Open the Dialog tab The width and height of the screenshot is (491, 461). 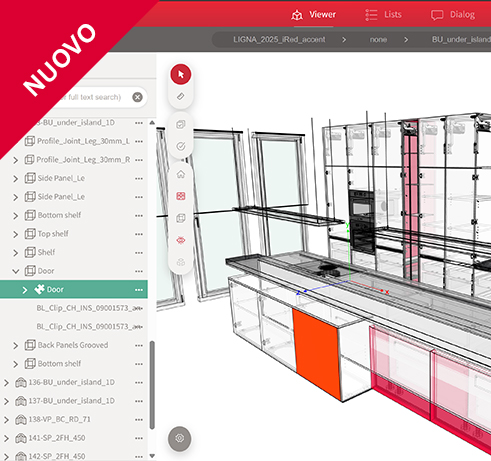point(453,15)
